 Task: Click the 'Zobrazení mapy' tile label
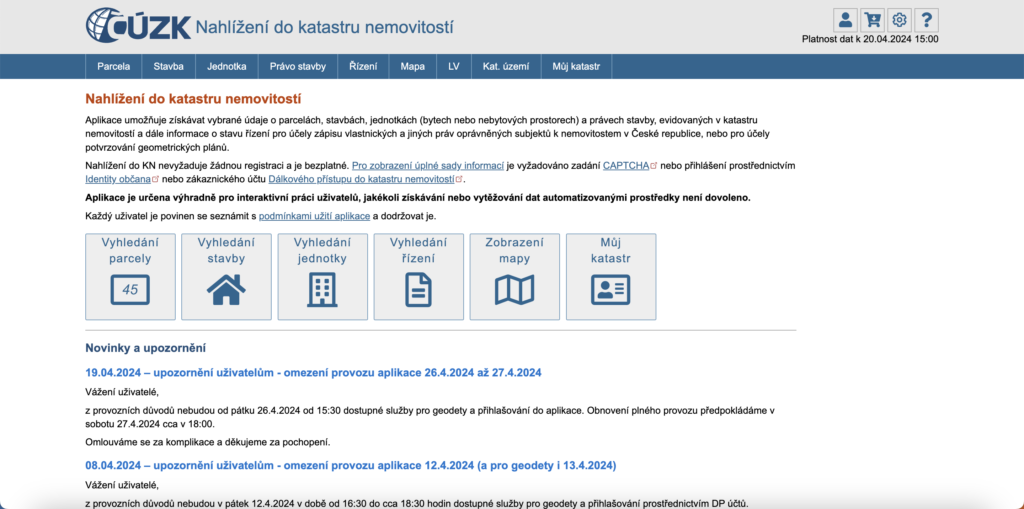515,250
